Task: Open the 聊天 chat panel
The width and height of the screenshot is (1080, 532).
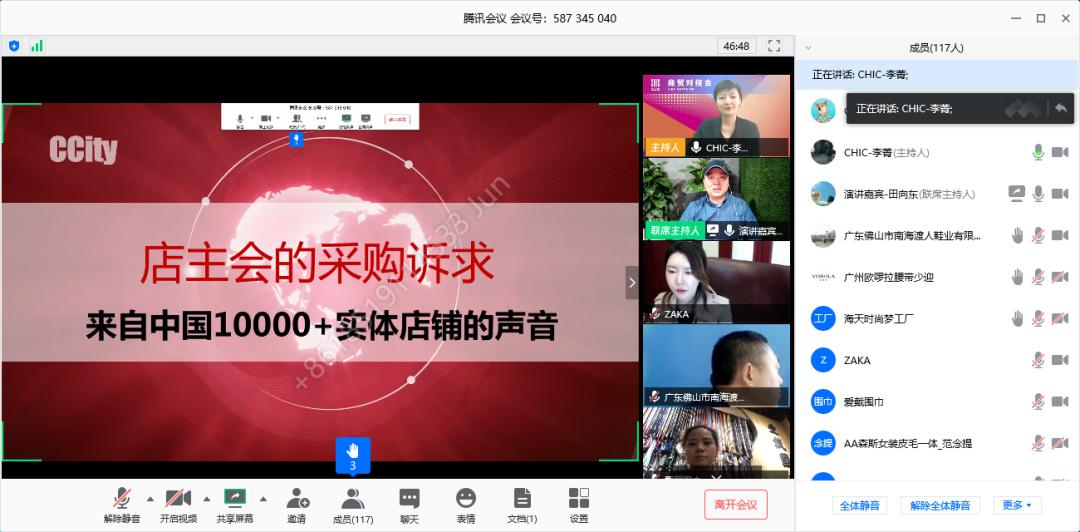Action: (x=409, y=505)
